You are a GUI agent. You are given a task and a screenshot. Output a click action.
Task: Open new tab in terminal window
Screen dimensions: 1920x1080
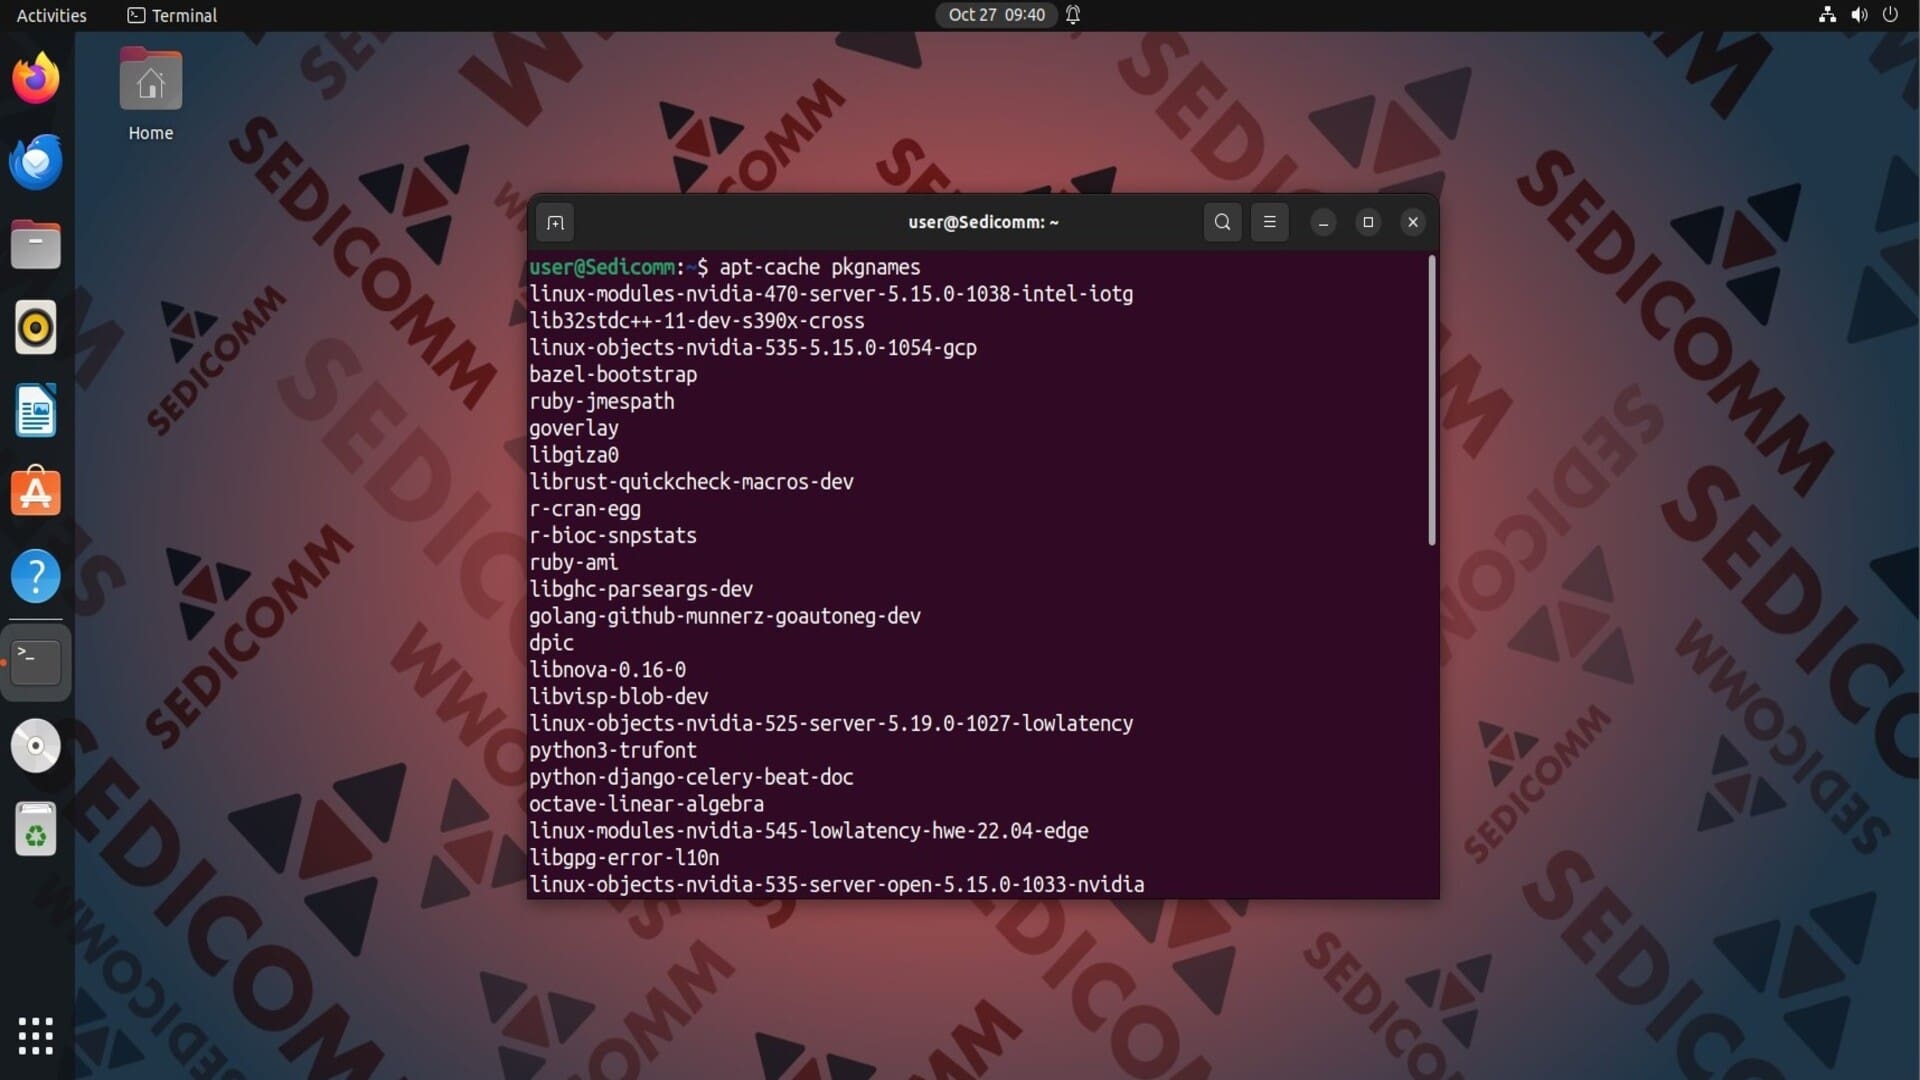555,222
